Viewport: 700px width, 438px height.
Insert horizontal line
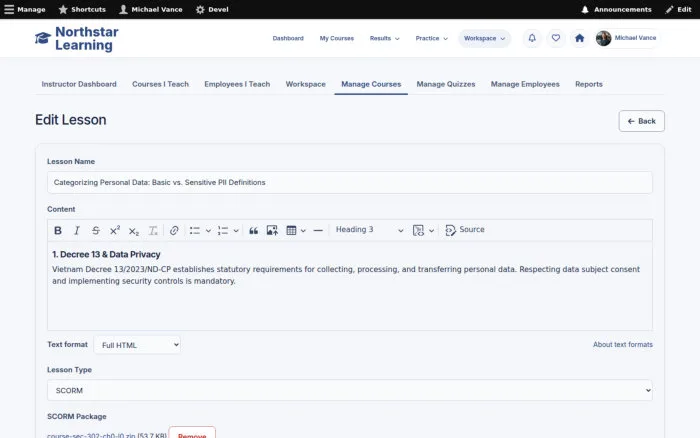[x=318, y=230]
